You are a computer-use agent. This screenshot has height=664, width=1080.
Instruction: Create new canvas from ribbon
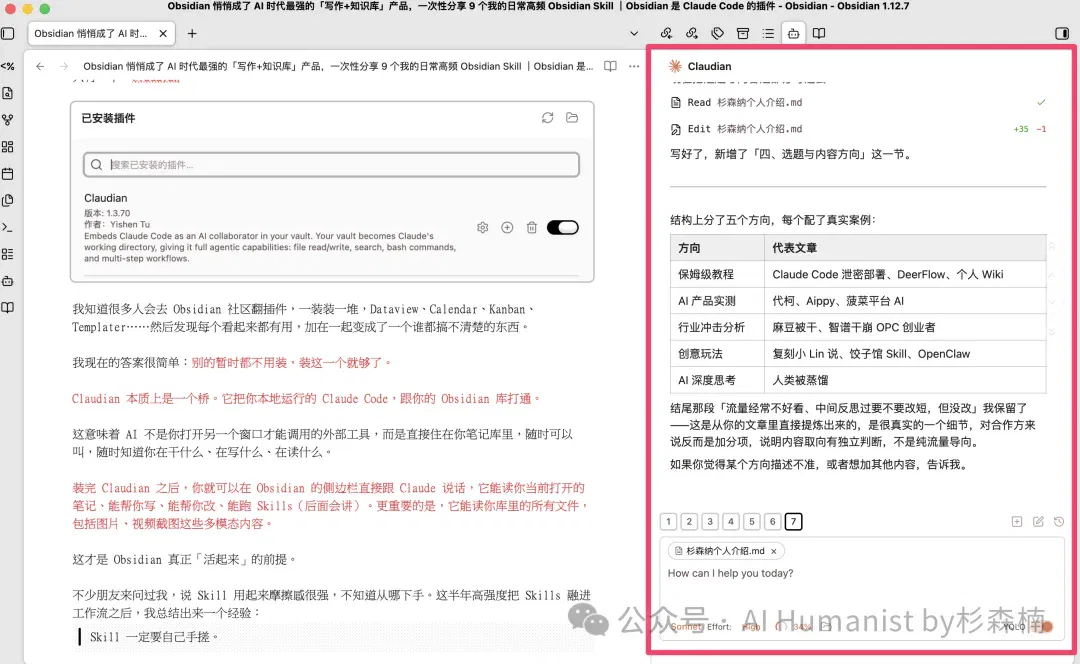(8, 147)
